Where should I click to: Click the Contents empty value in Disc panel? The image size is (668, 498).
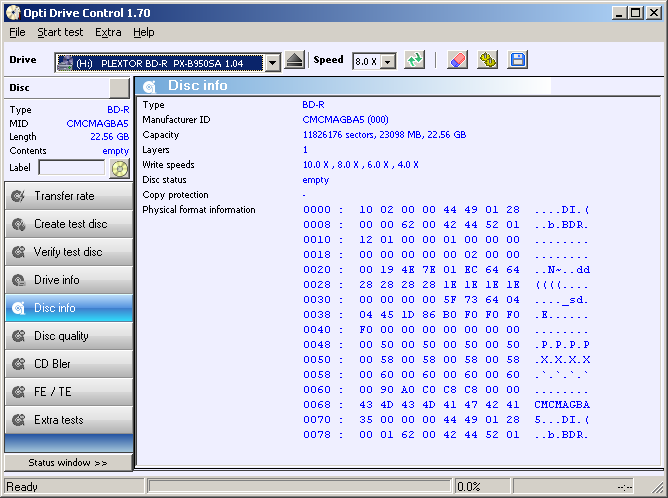coord(115,151)
